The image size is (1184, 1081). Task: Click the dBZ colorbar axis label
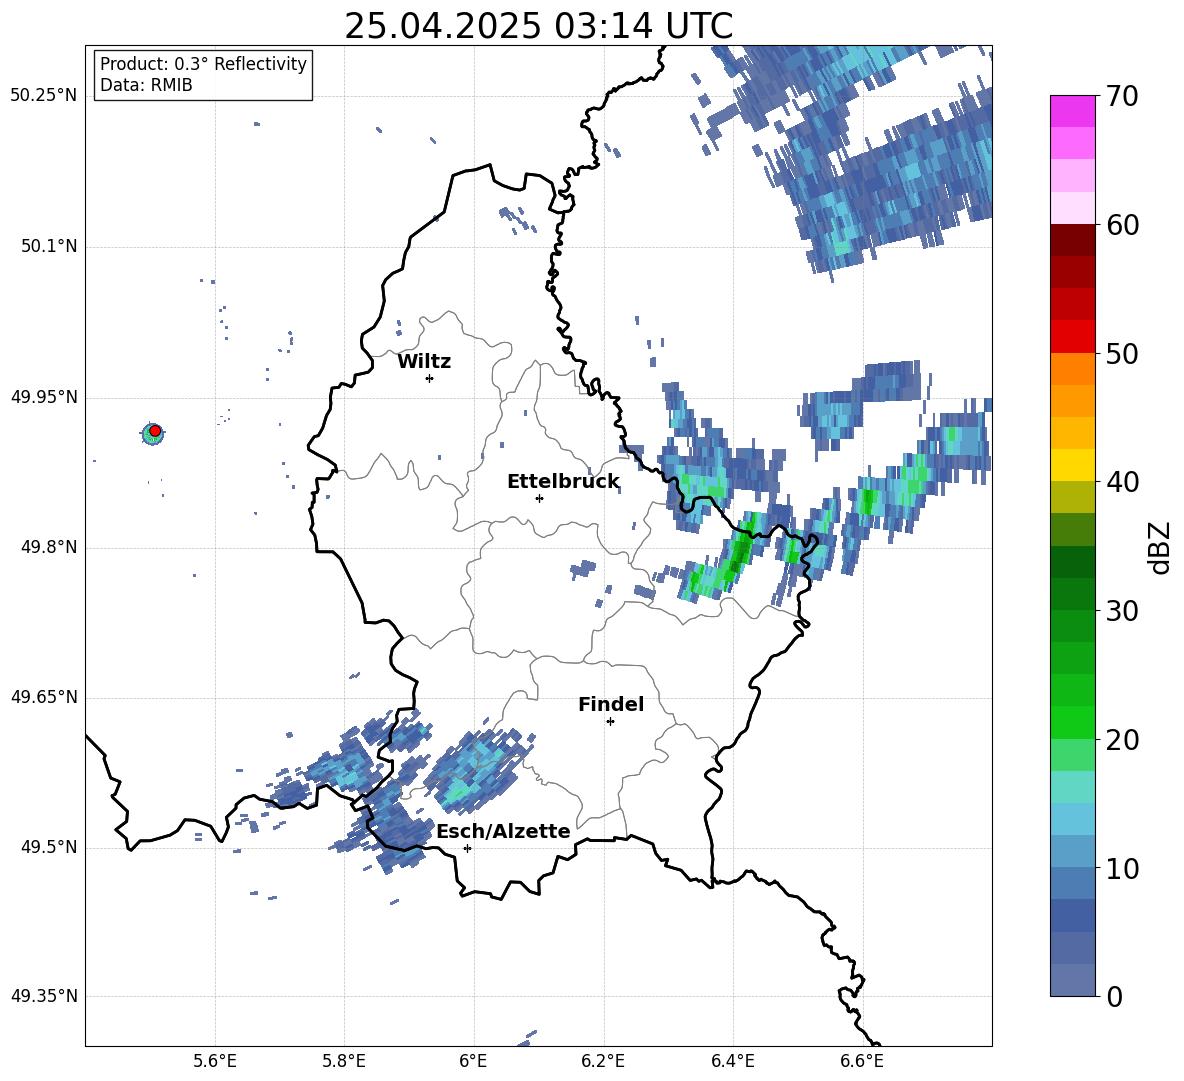[1161, 547]
